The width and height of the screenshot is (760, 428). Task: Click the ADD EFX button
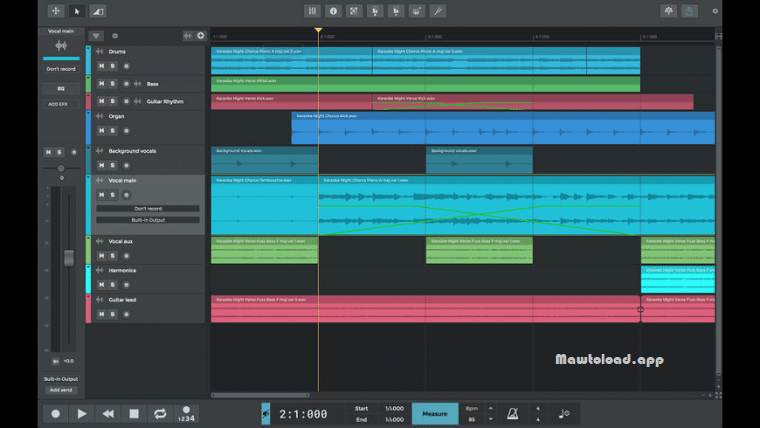tap(58, 104)
